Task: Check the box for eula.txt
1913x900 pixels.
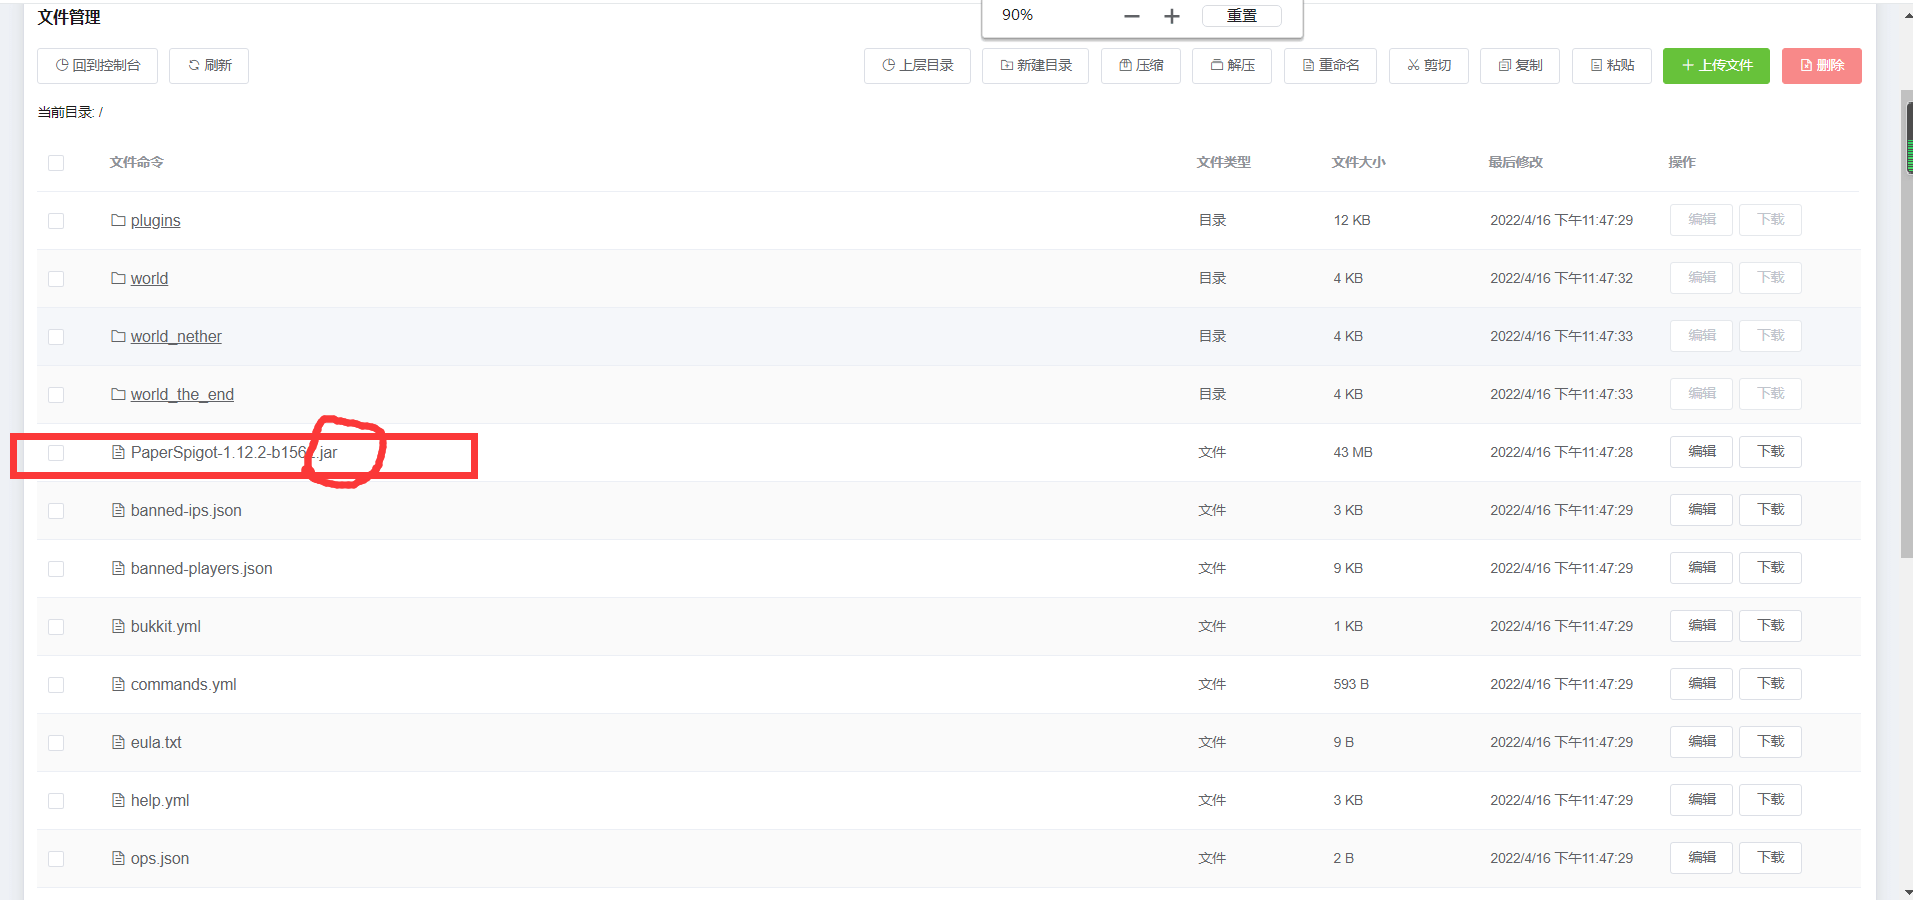Action: (56, 743)
